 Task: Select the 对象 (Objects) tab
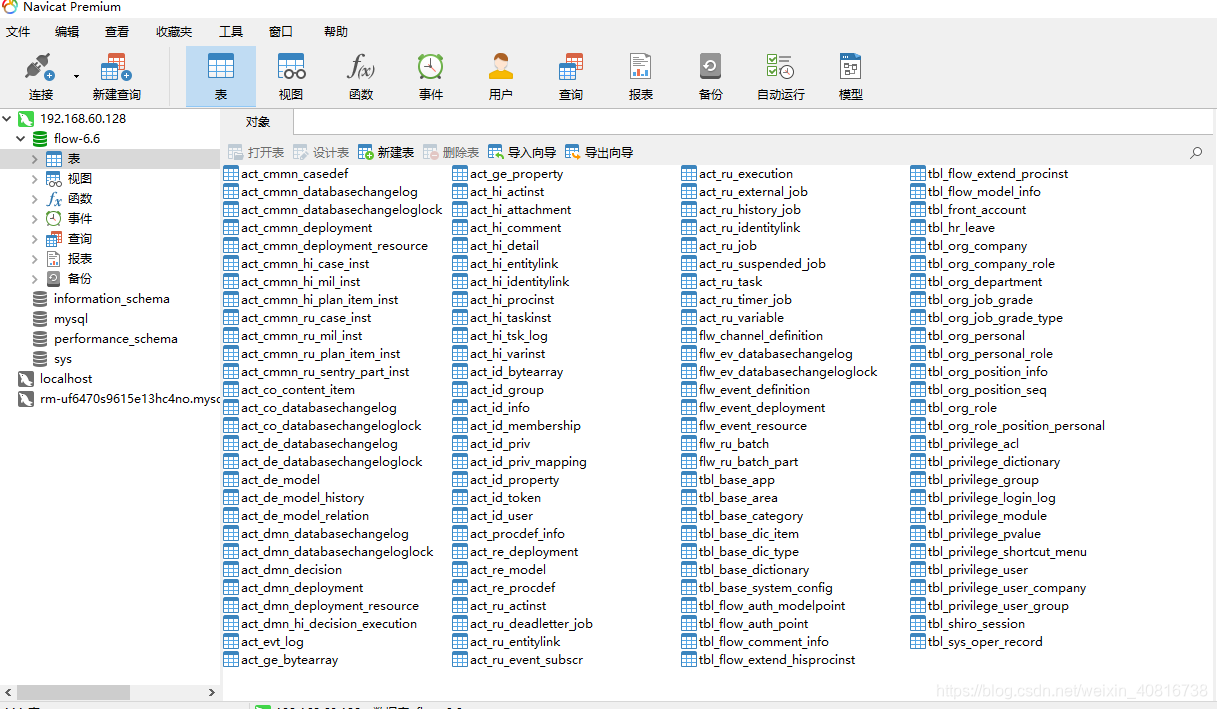click(258, 122)
